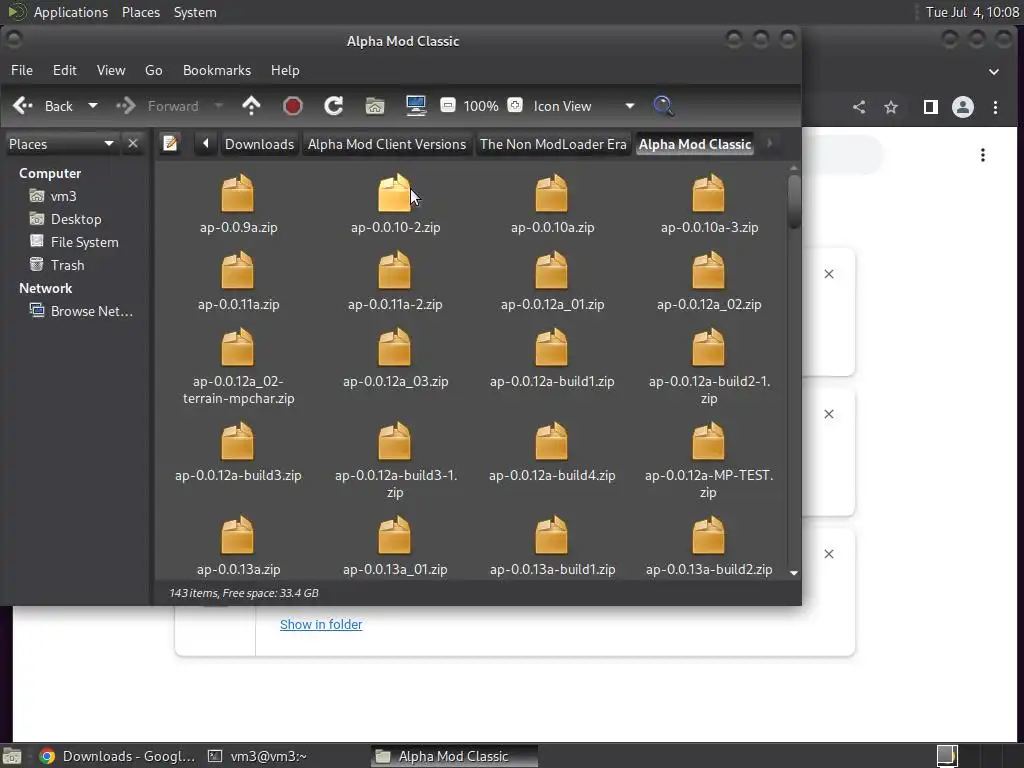Screen dimensions: 1024x768
Task: Open Trash in the sidebar
Action: tap(67, 264)
